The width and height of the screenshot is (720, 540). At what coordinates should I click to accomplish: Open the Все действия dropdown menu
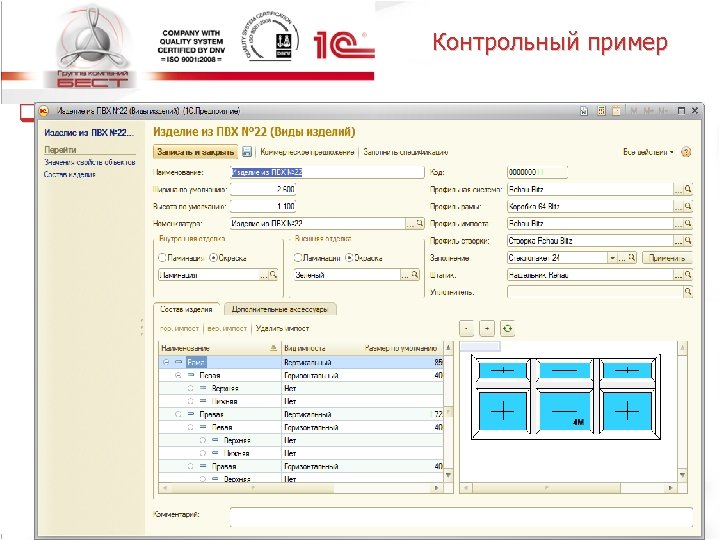pos(648,152)
